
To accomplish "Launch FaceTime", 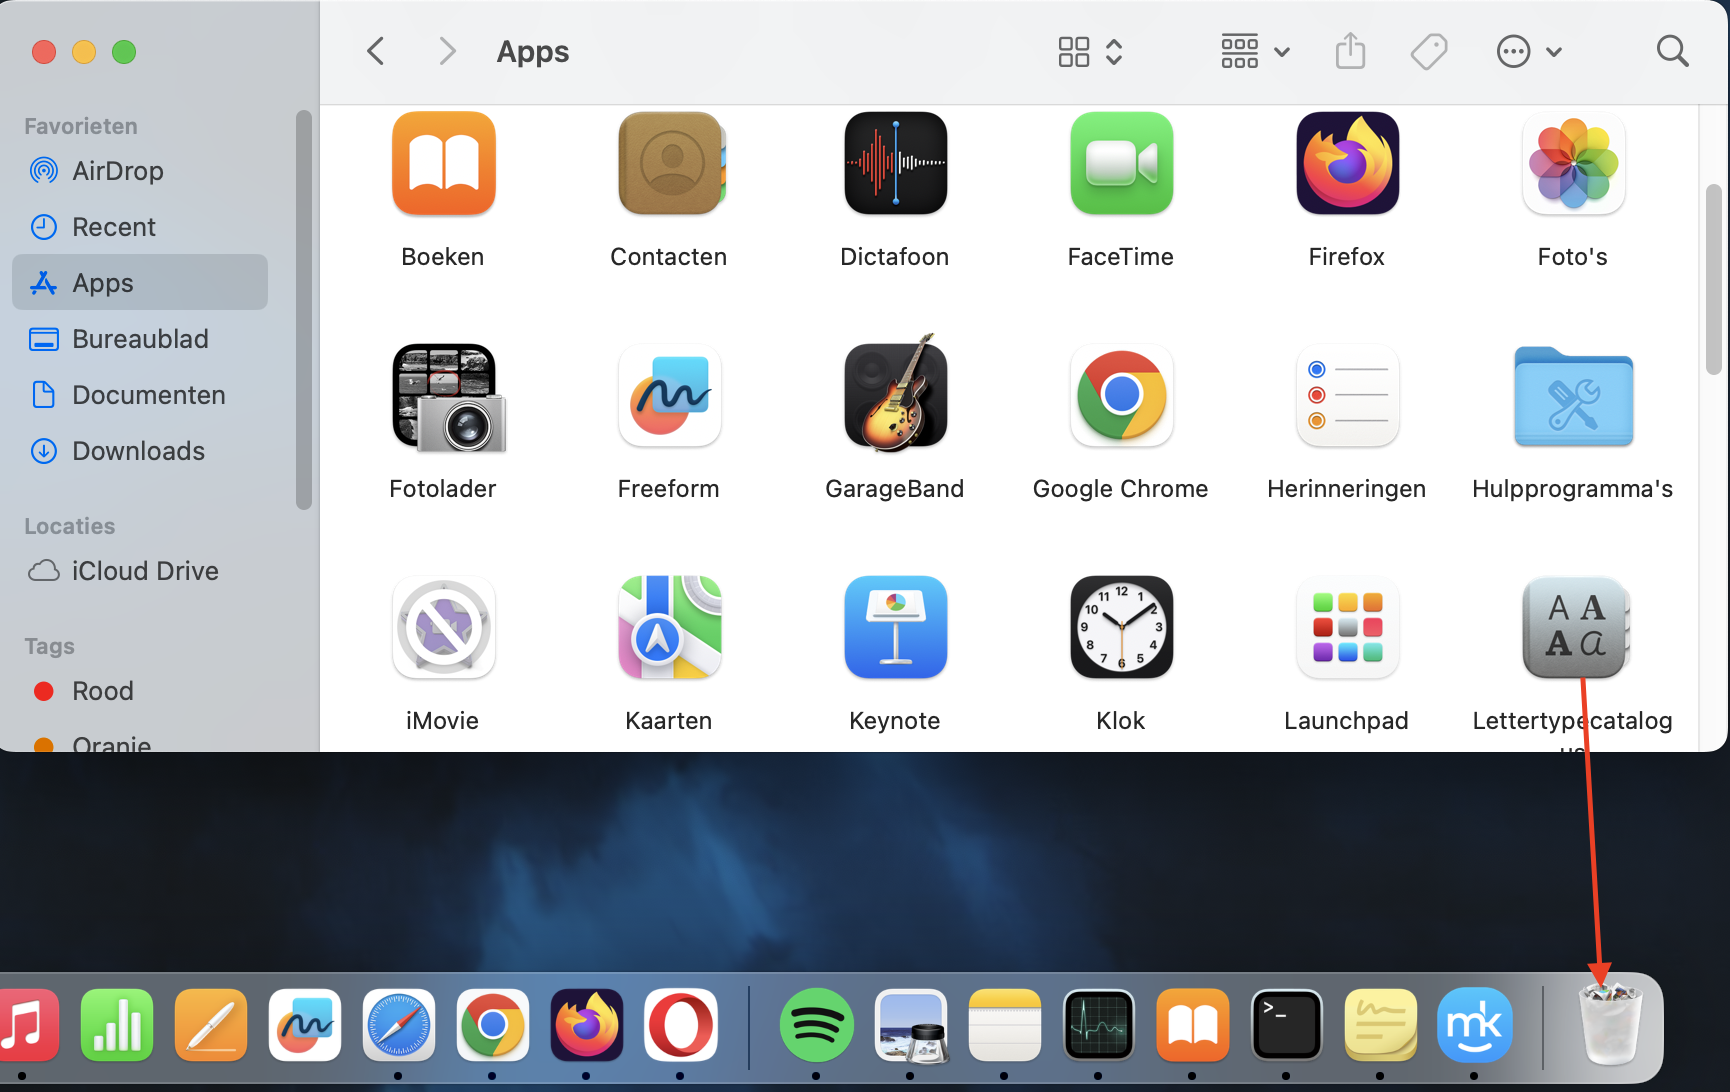I will coord(1120,163).
